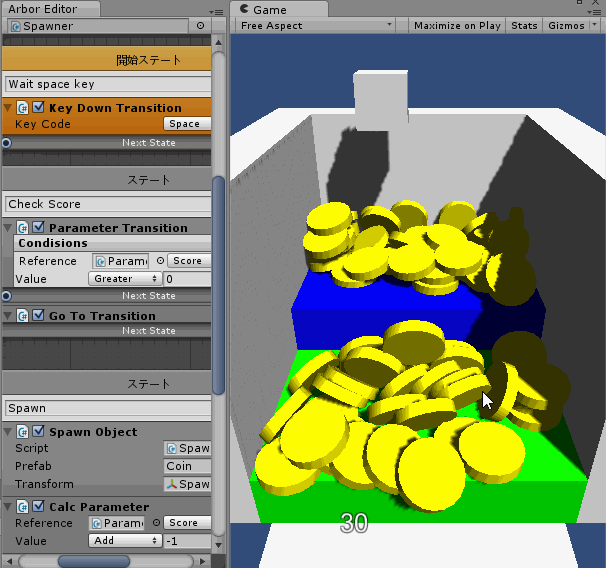Screen dimensions: 606x568
Task: Toggle Maximize on Play
Action: (457, 26)
